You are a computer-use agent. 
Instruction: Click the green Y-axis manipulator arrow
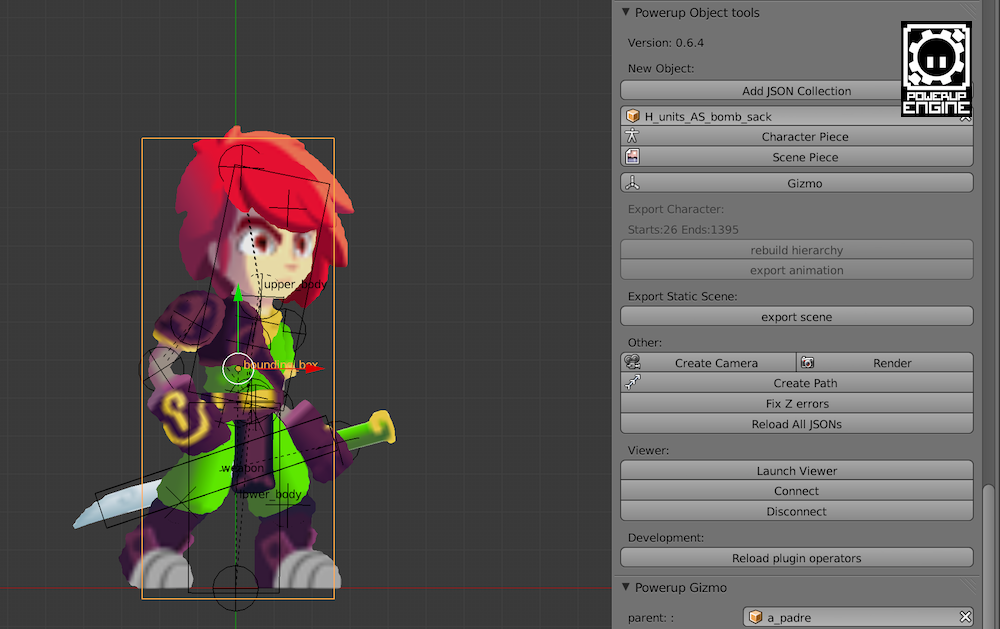[x=238, y=293]
